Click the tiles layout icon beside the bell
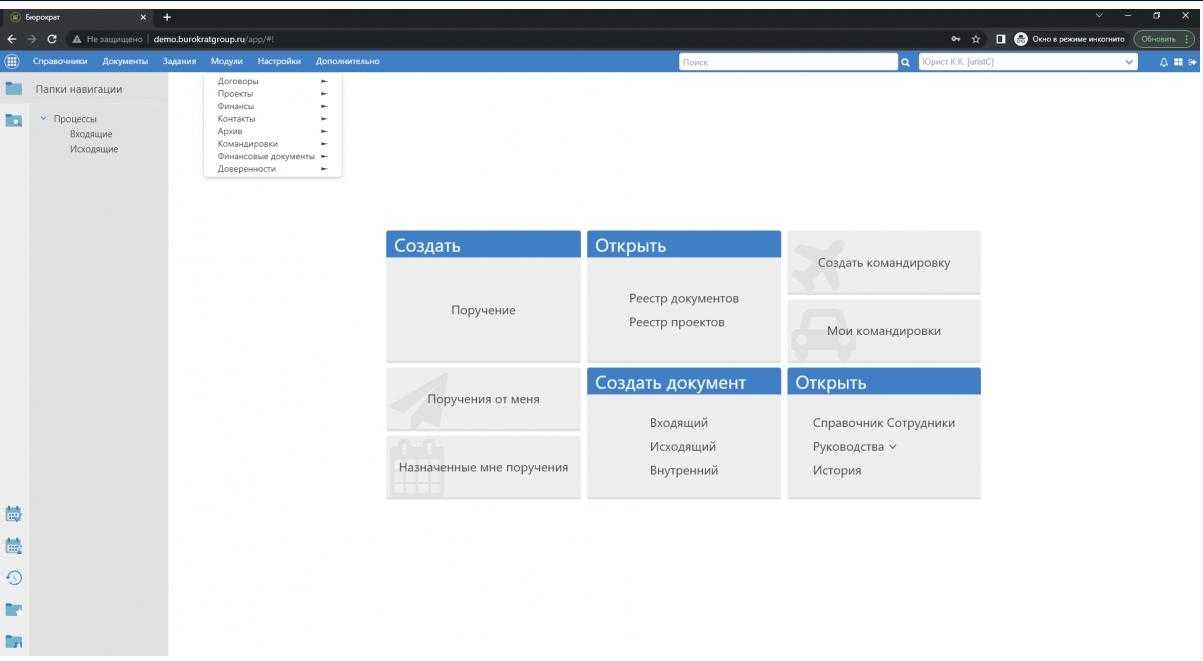This screenshot has width=1203, height=661. (x=1178, y=62)
